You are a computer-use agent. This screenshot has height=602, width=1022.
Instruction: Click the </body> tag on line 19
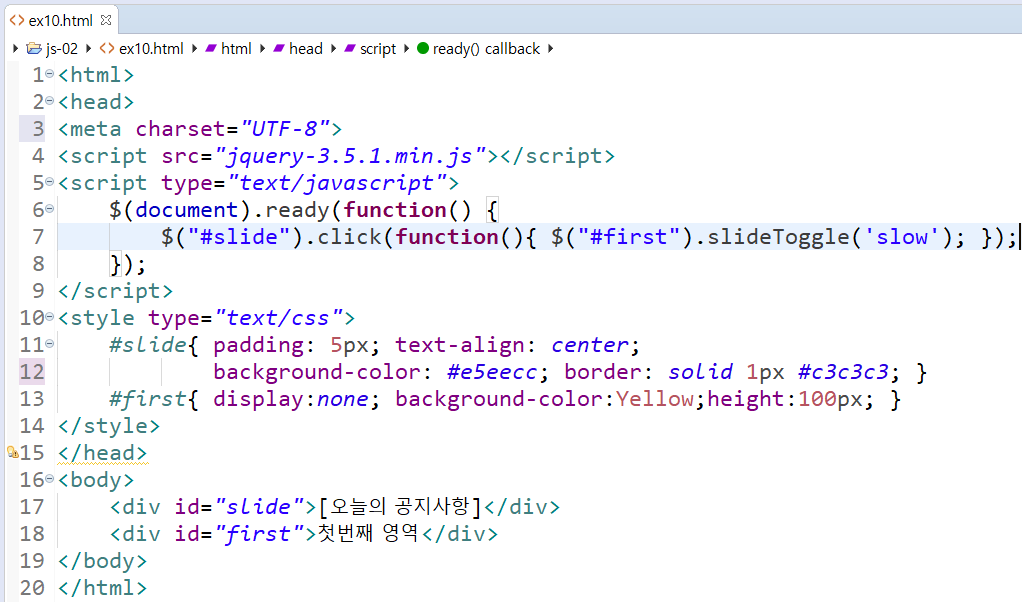(102, 561)
